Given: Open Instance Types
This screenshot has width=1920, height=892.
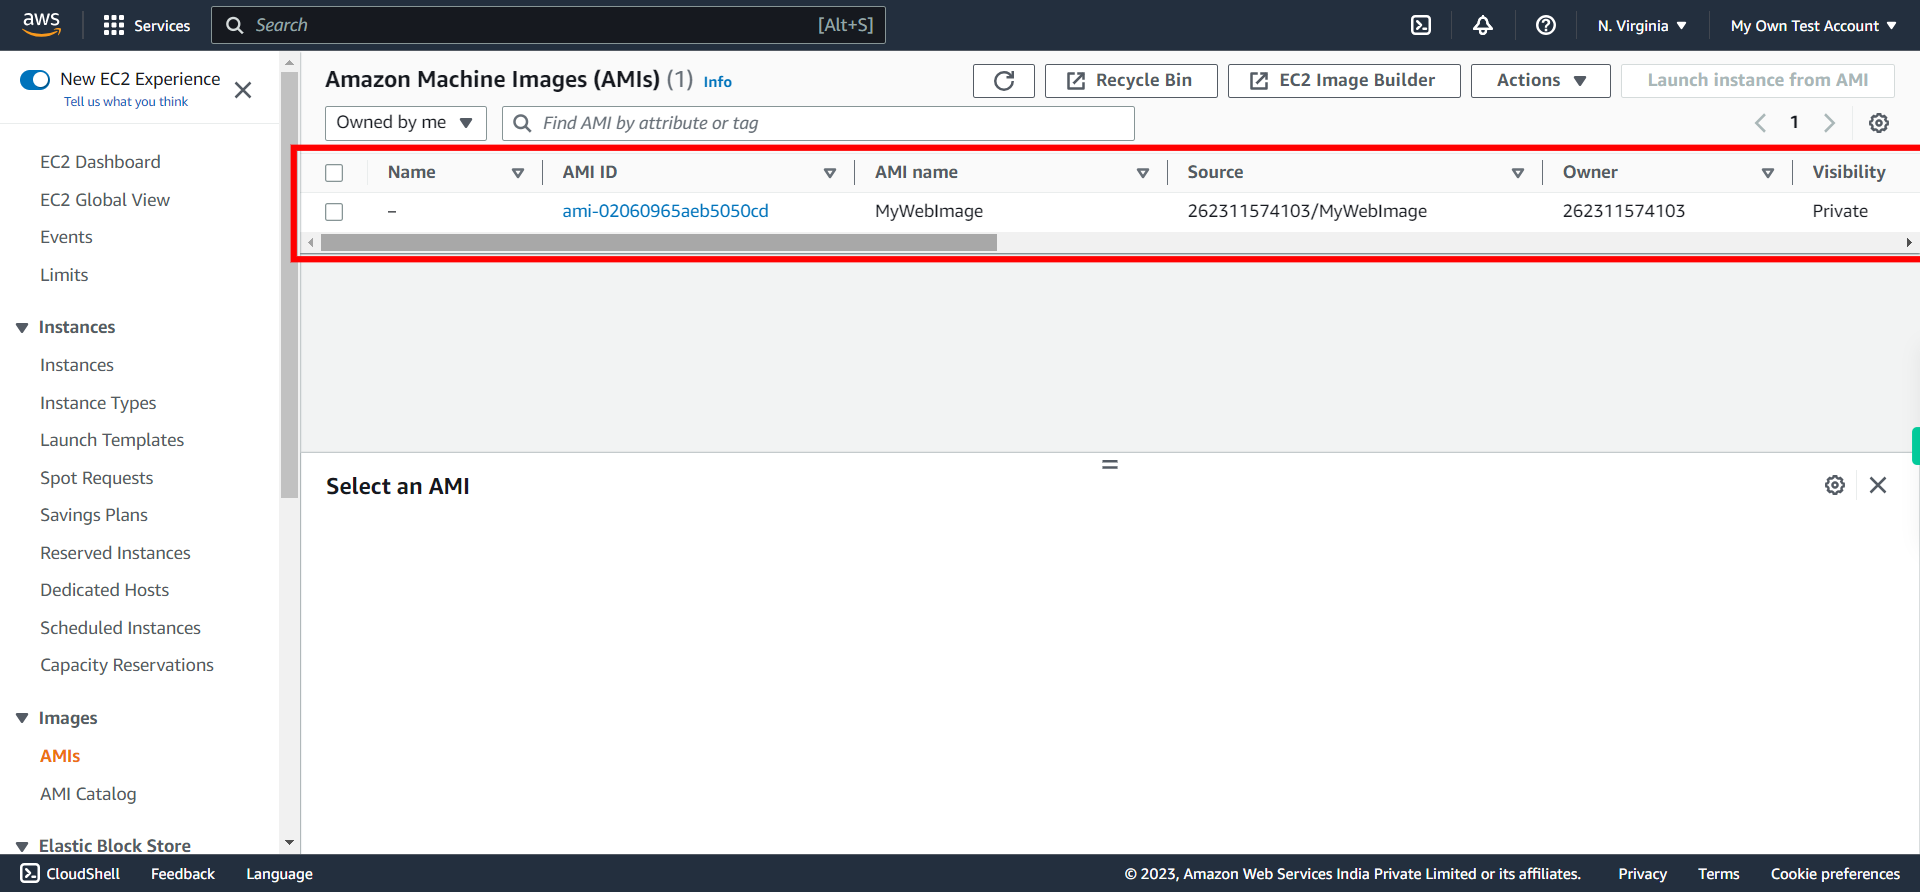Looking at the screenshot, I should 98,403.
